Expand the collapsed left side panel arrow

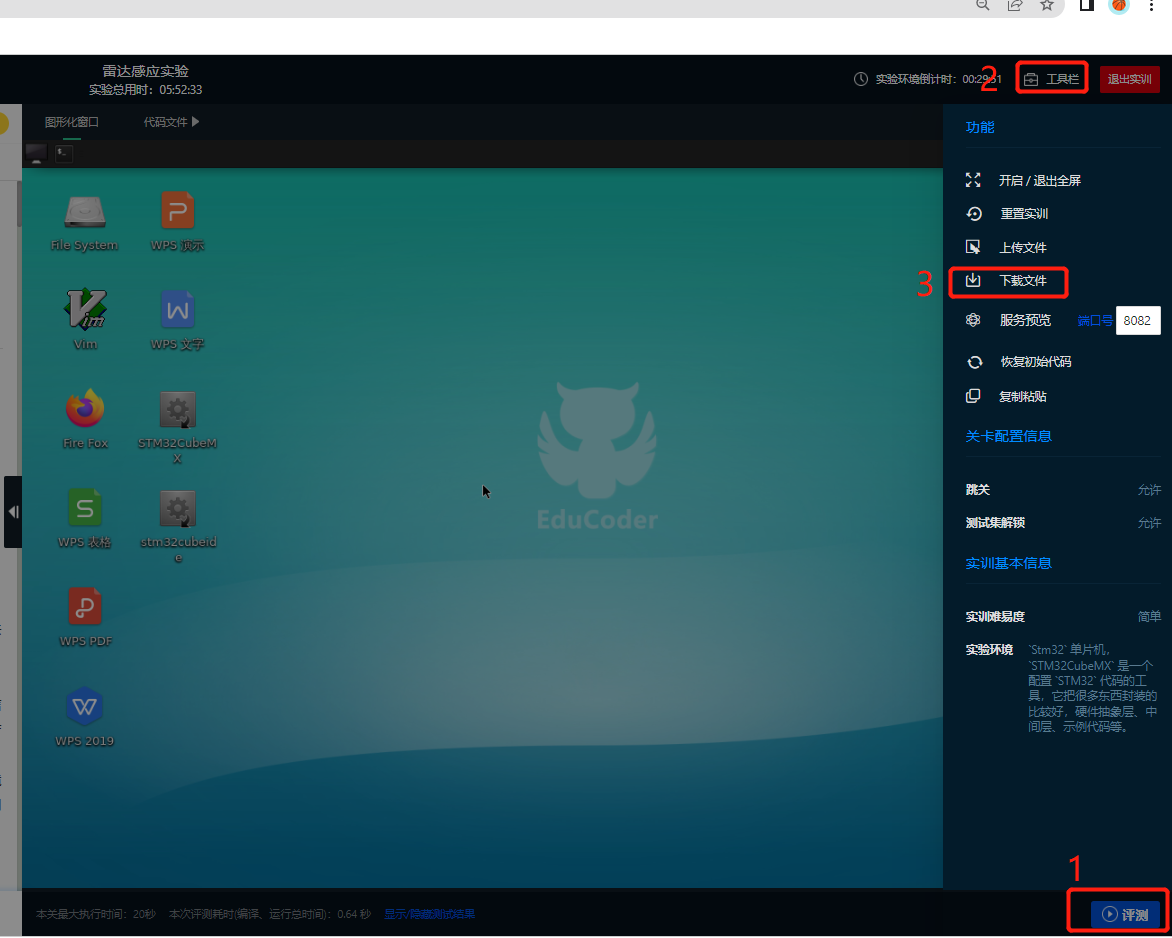tap(13, 512)
